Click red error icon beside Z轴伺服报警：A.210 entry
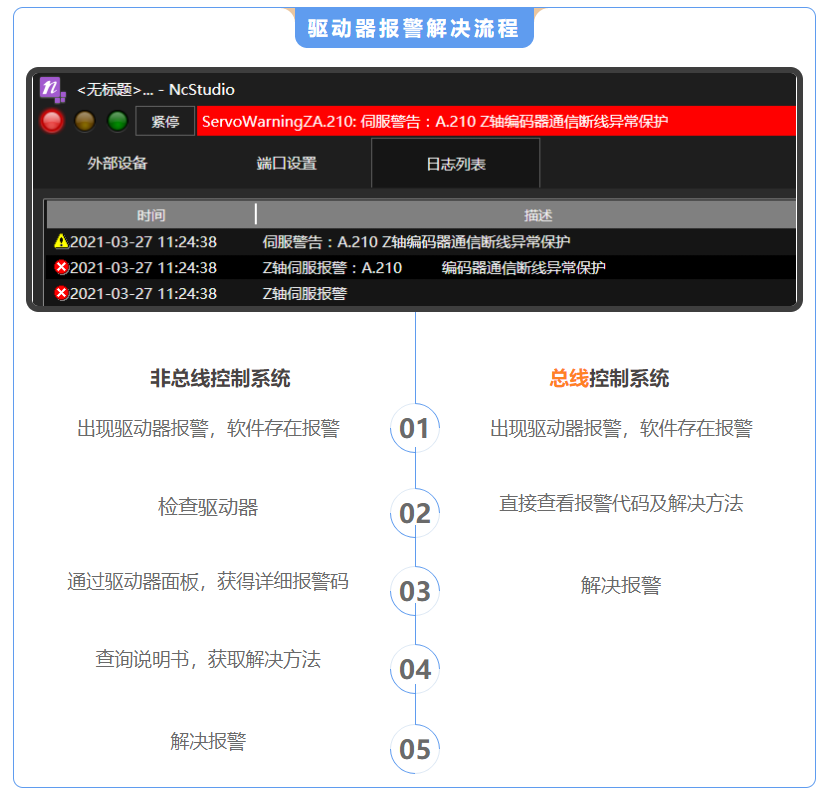The width and height of the screenshot is (823, 794). coord(61,268)
